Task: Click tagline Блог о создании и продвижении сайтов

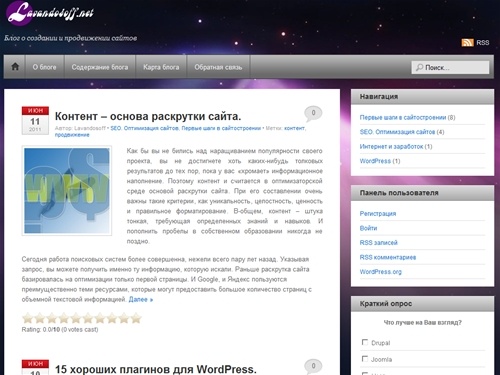Action: (70, 38)
